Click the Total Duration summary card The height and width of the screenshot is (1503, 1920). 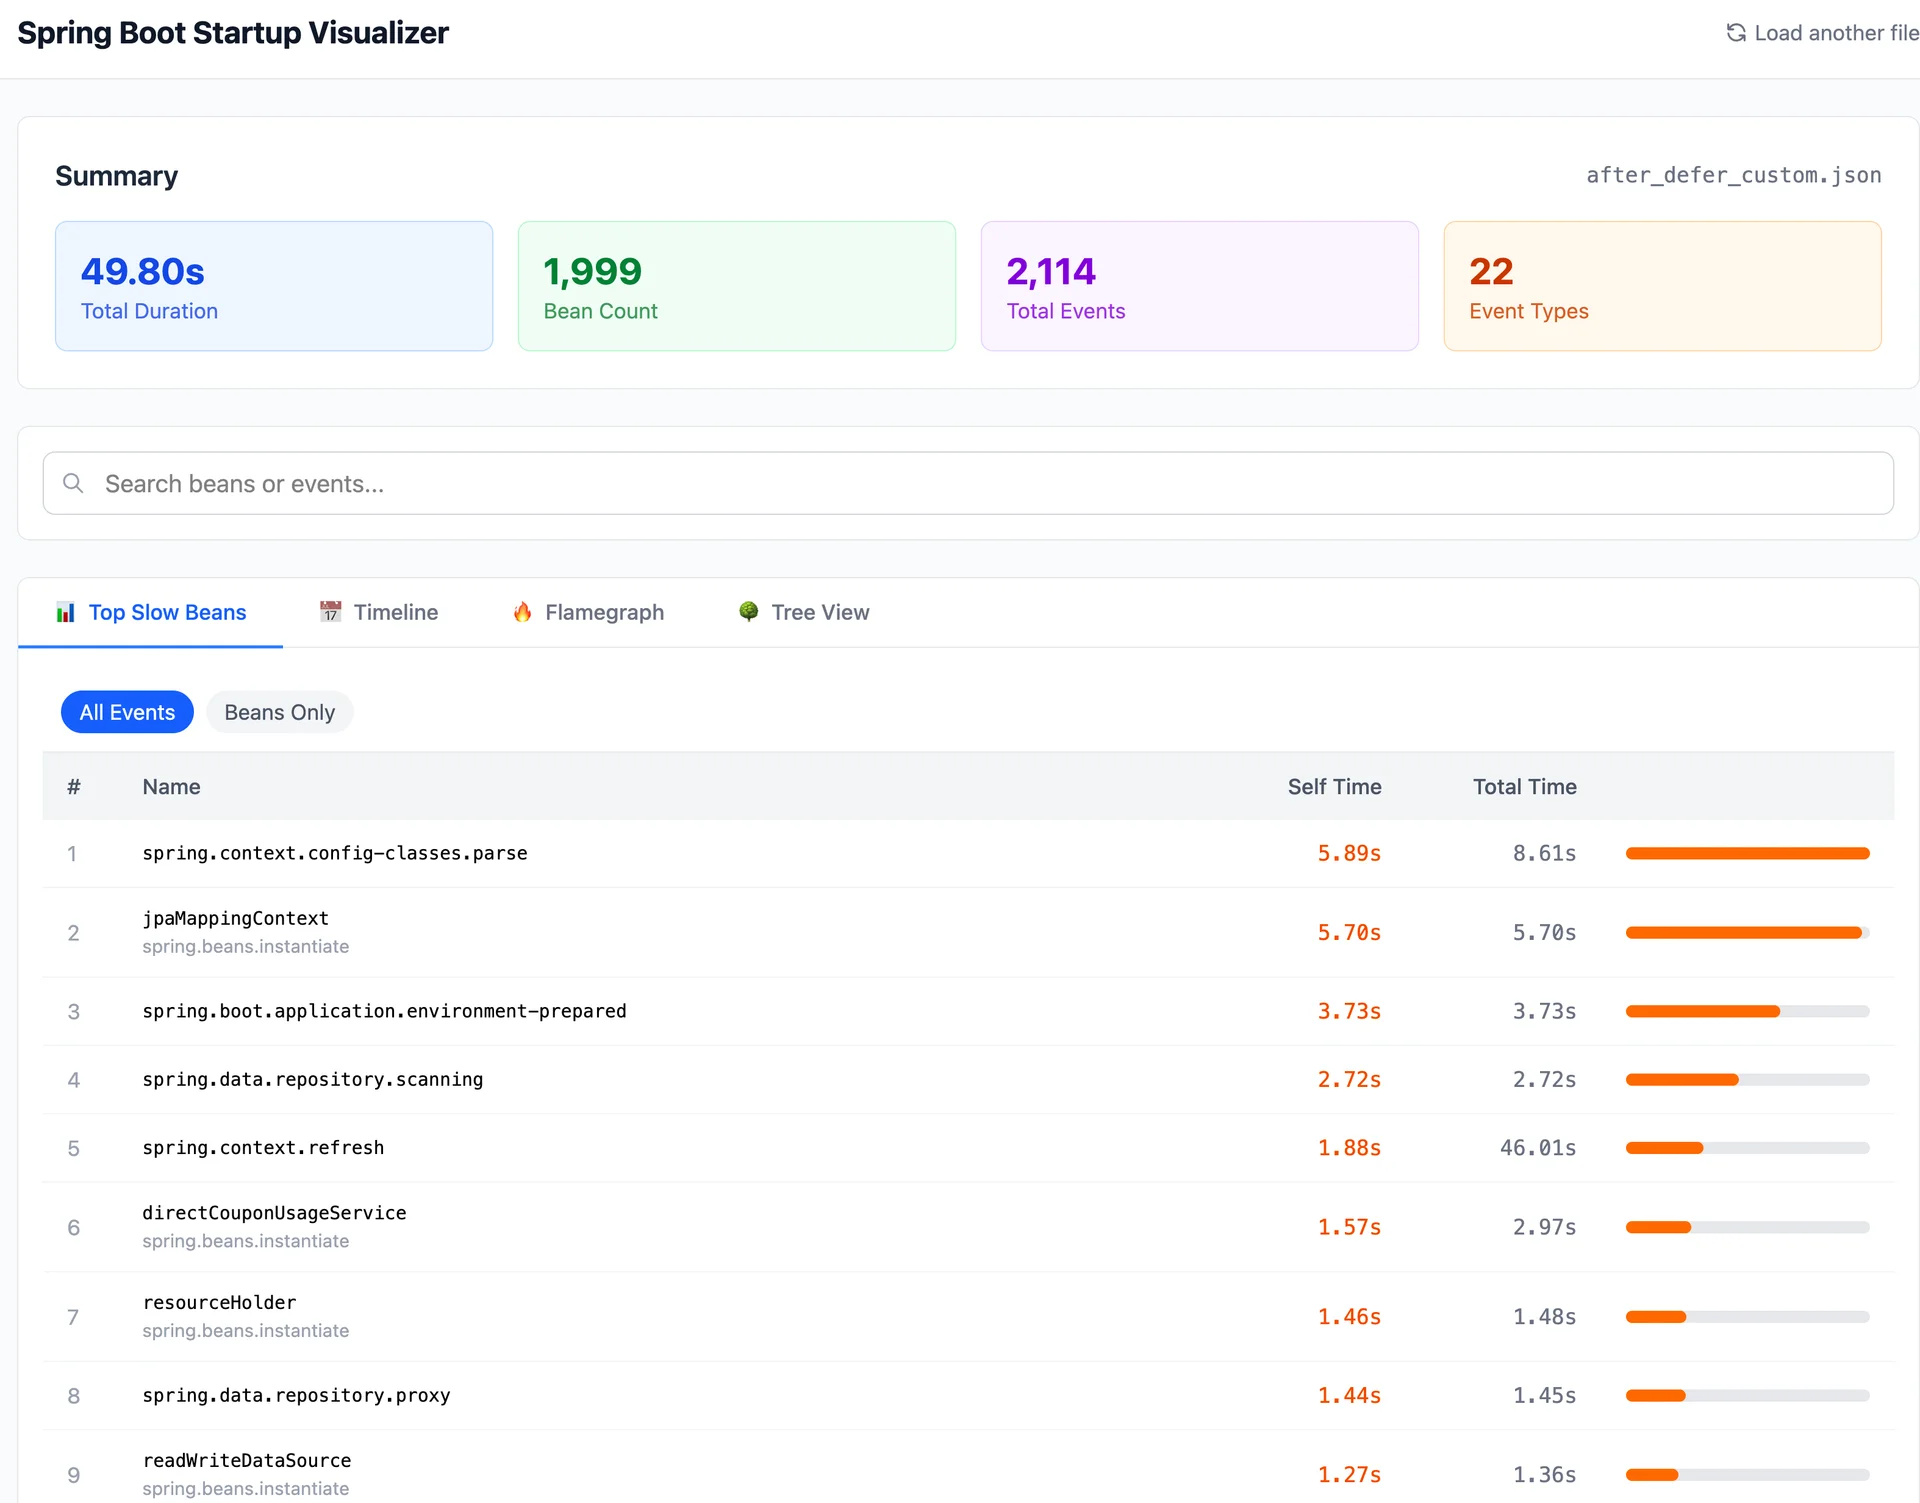273,286
